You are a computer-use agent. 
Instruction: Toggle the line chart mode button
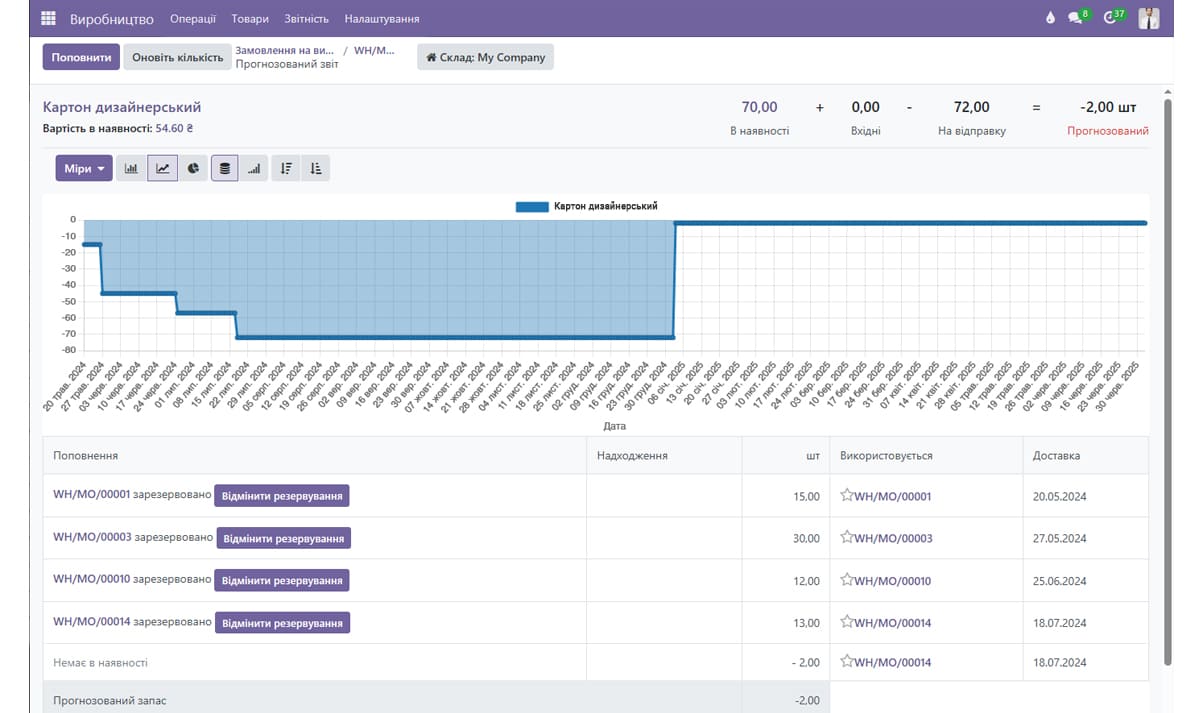[x=162, y=169]
